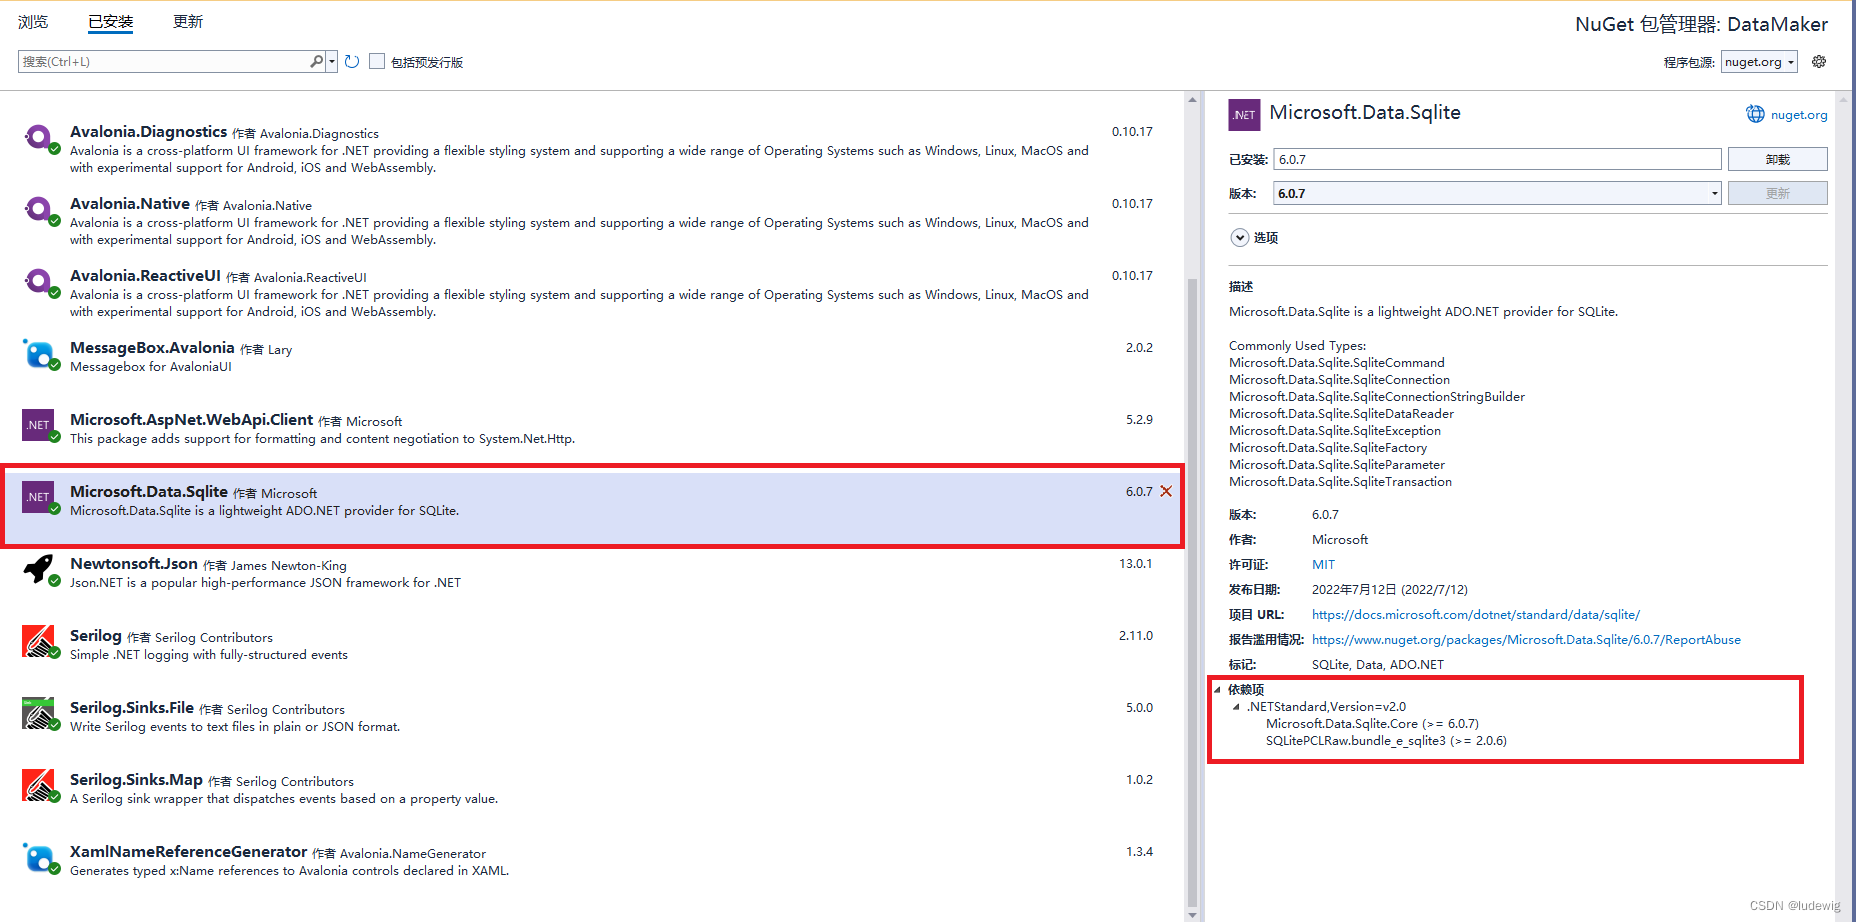Image resolution: width=1856 pixels, height=922 pixels.
Task: Open the search box dropdown arrow
Action: tap(332, 62)
